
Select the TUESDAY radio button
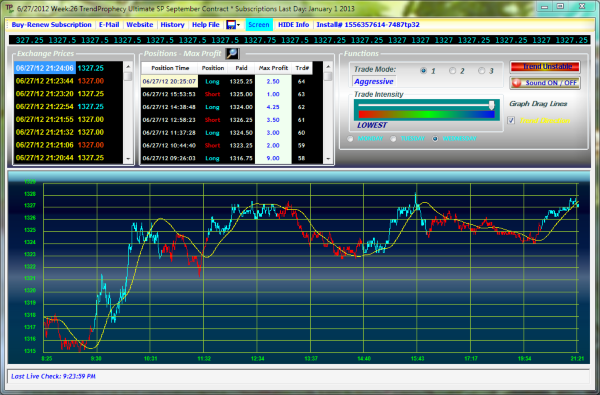(393, 139)
